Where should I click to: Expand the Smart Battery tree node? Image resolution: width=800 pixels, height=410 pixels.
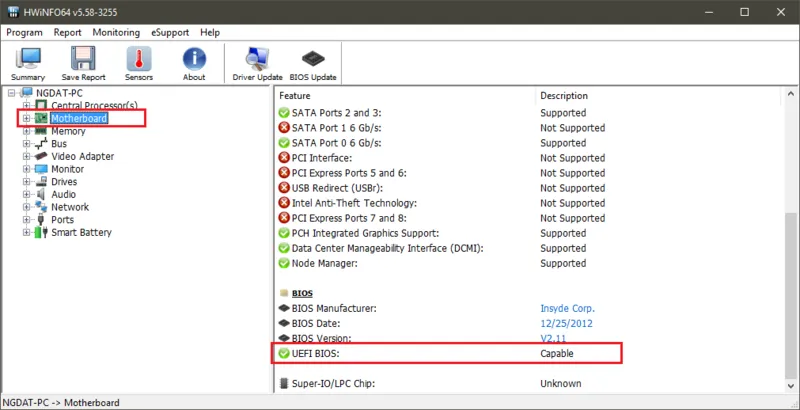pyautogui.click(x=26, y=233)
